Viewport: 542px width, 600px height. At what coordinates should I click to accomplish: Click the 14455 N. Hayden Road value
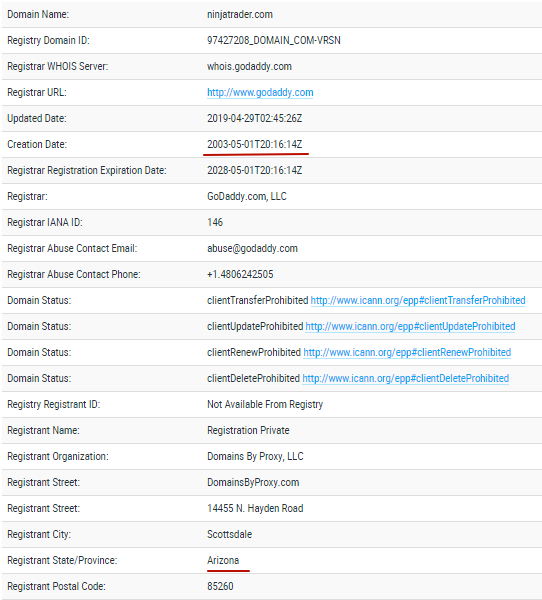[255, 509]
